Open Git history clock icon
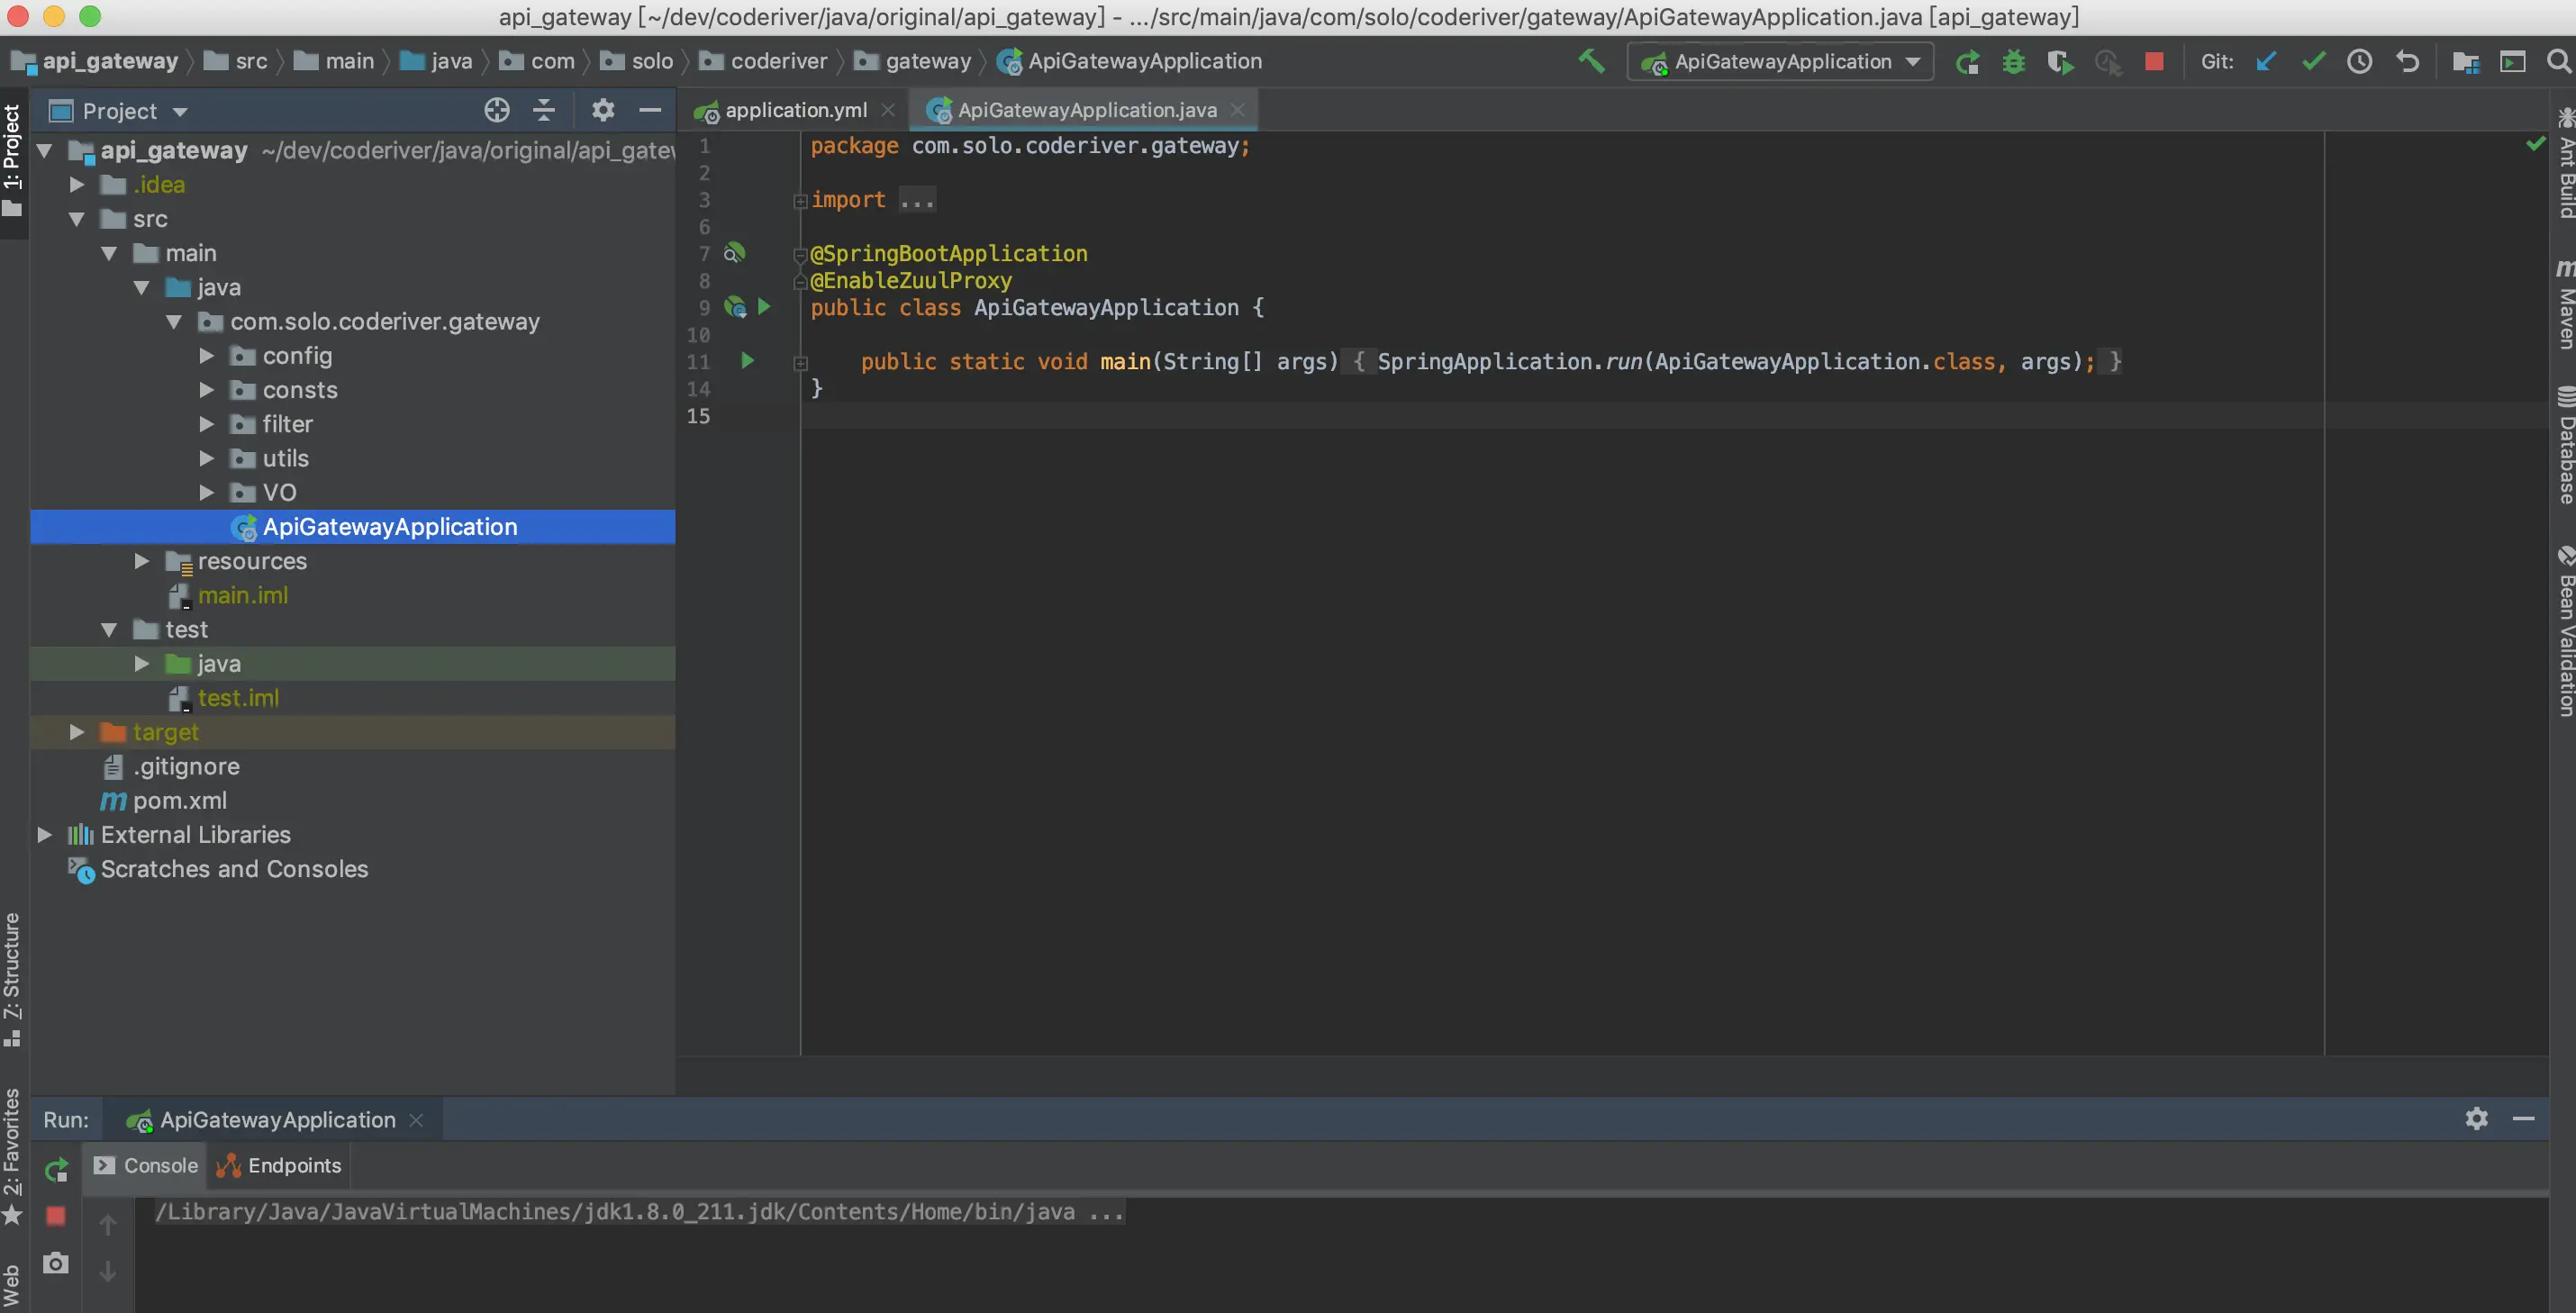The height and width of the screenshot is (1313, 2576). (x=2359, y=62)
